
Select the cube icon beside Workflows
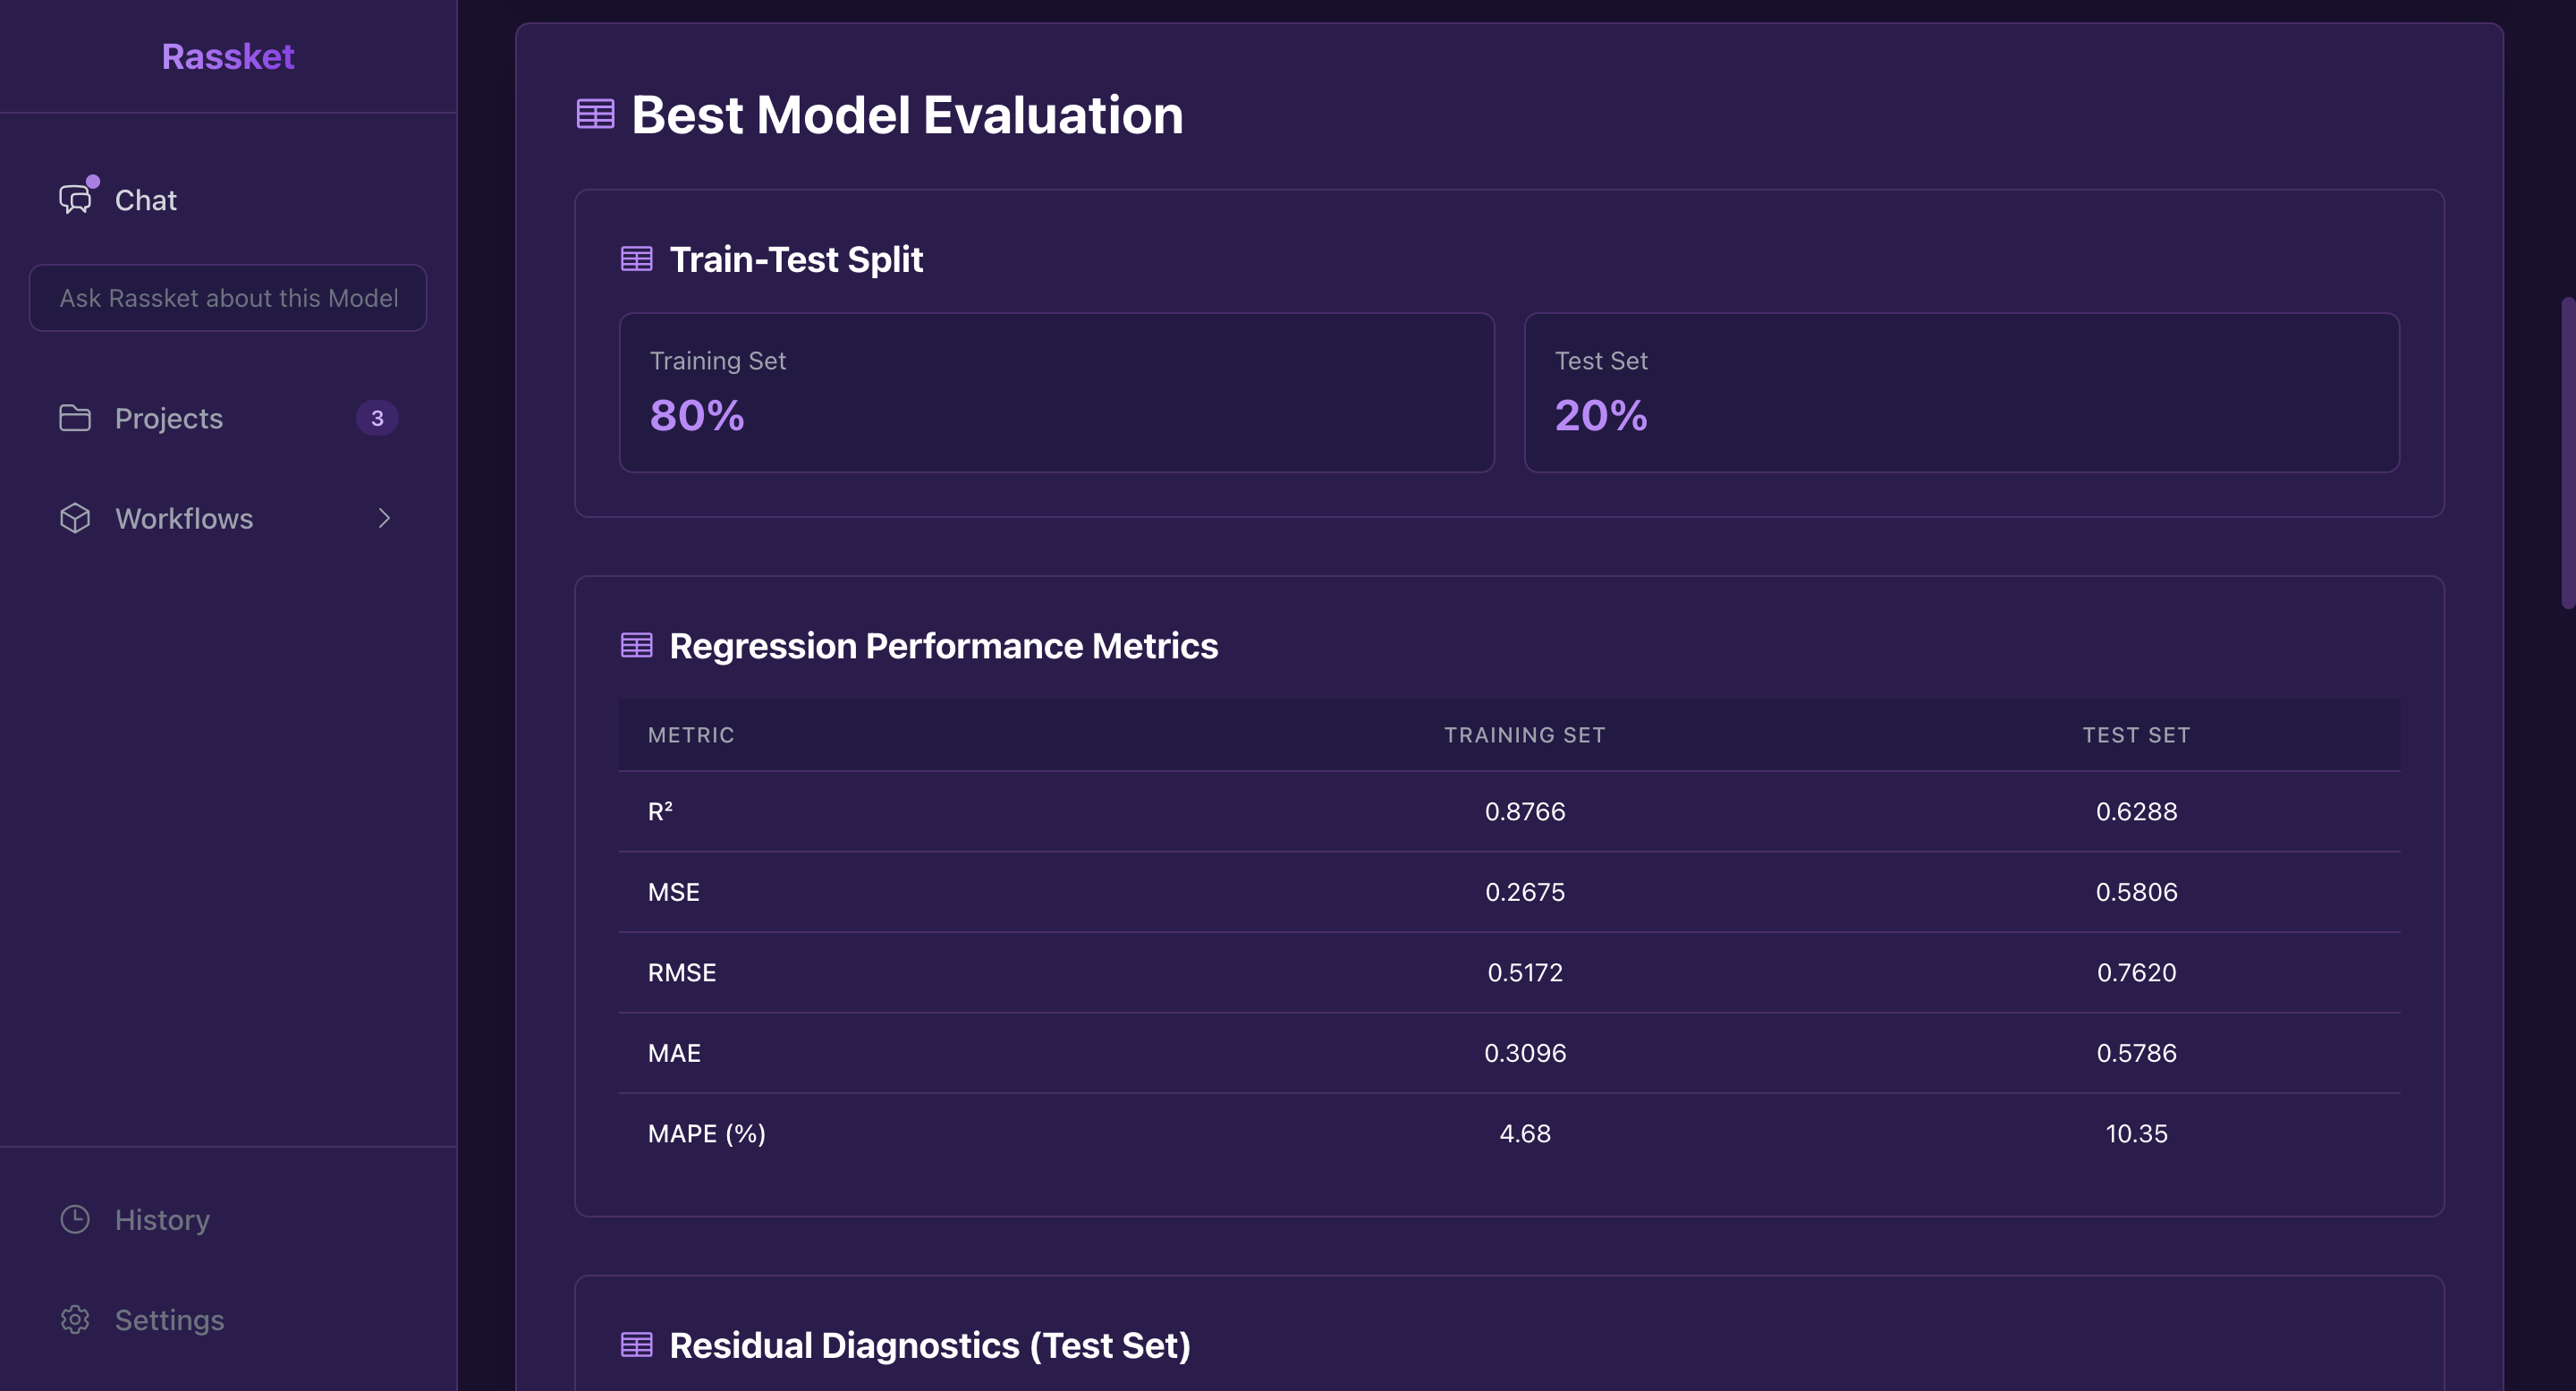(74, 518)
